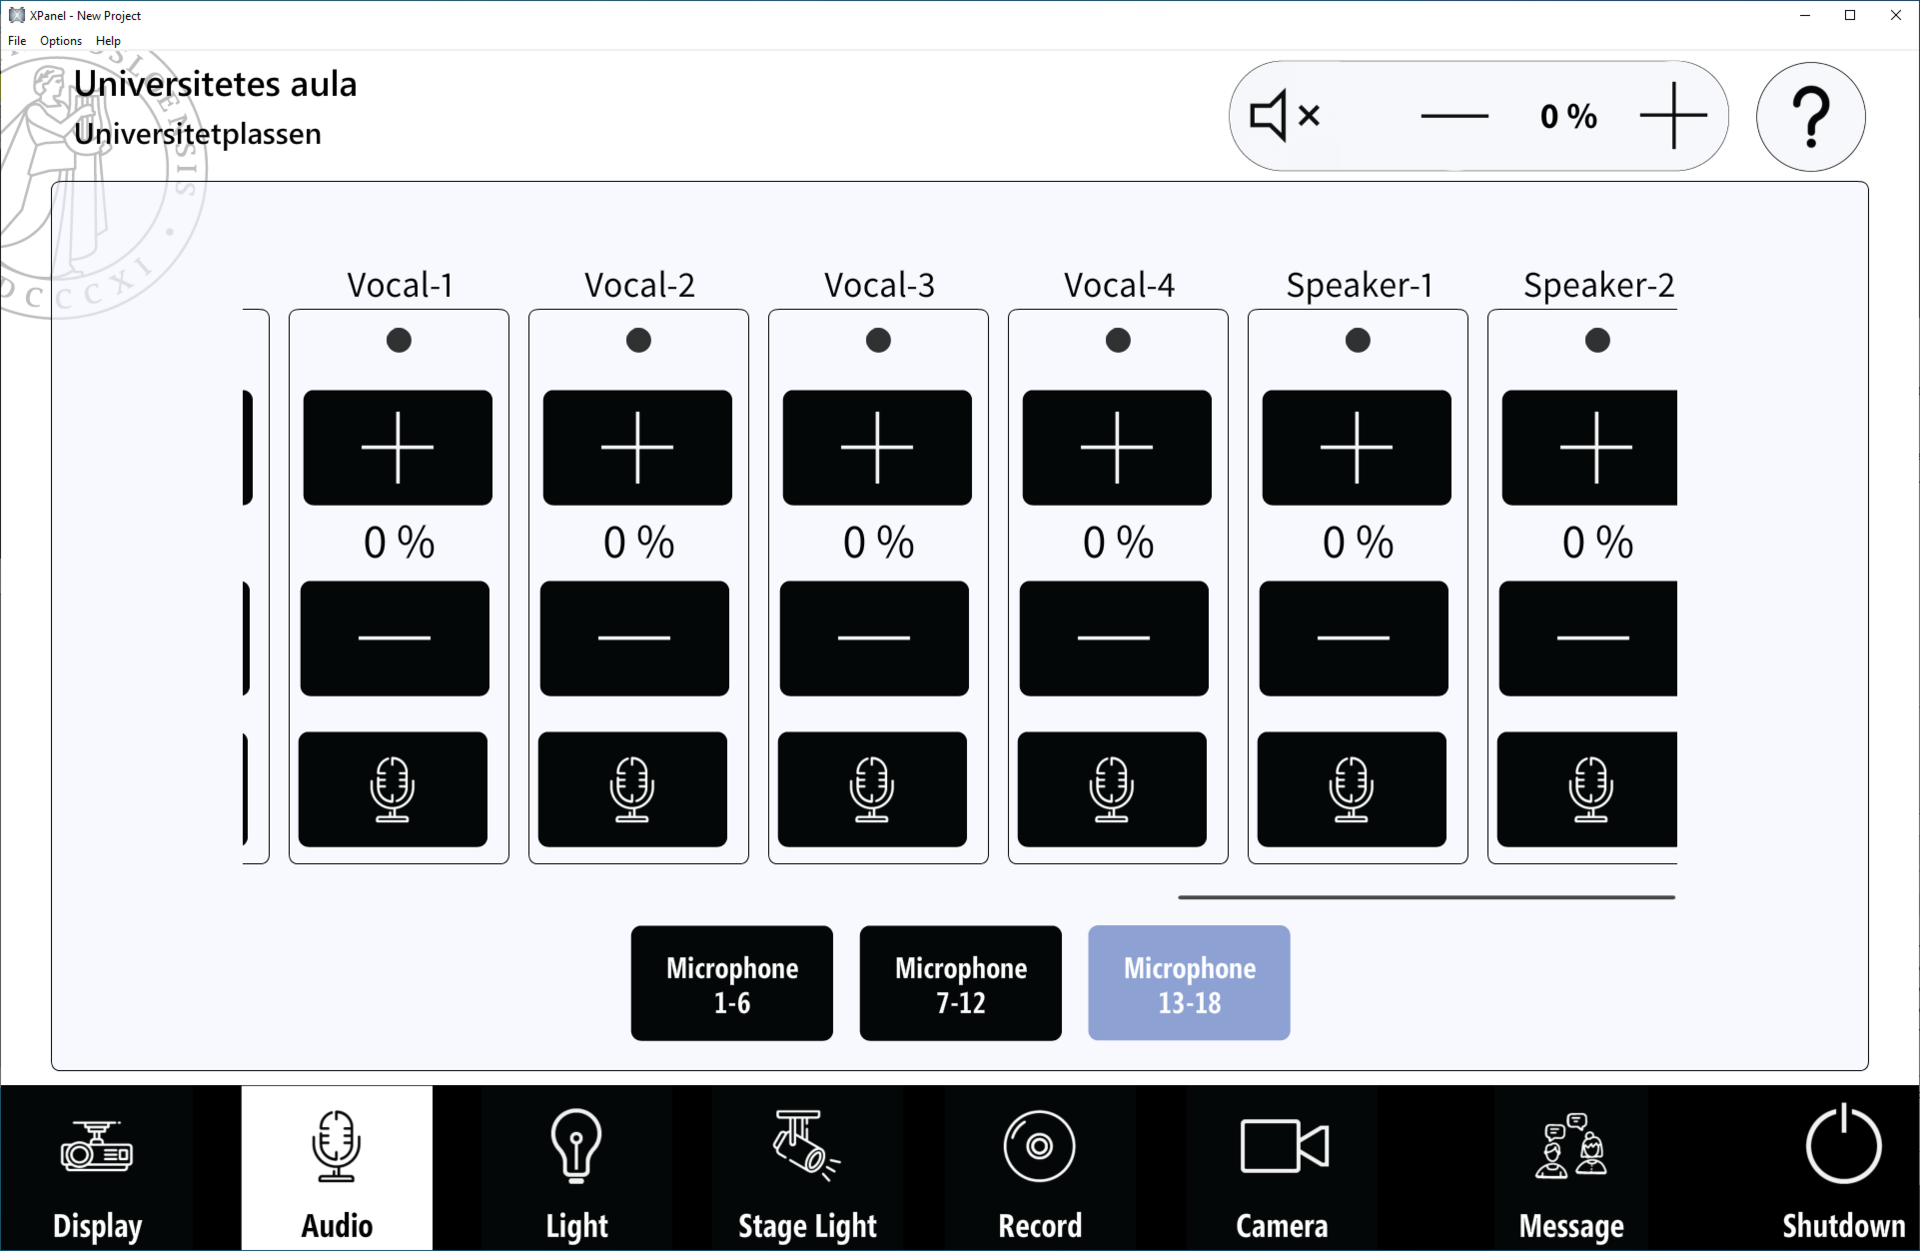Toggle the Speaker-1 microphone mute
The image size is (1920, 1251).
tap(1352, 789)
